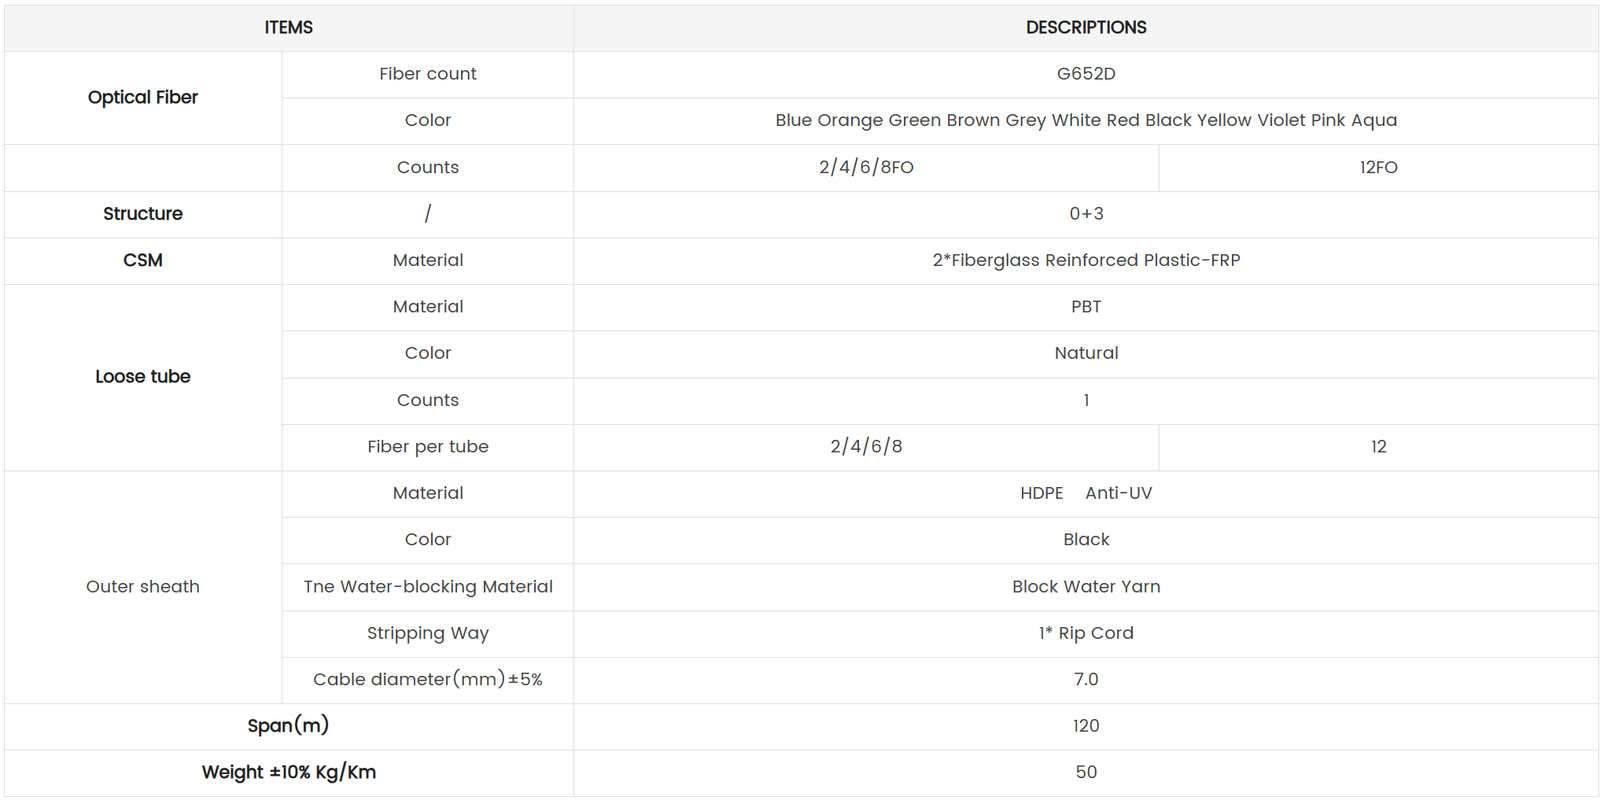The height and width of the screenshot is (801, 1600).
Task: Select the Fiberglass Reinforced Plastic-FRP cell
Action: click(1086, 260)
